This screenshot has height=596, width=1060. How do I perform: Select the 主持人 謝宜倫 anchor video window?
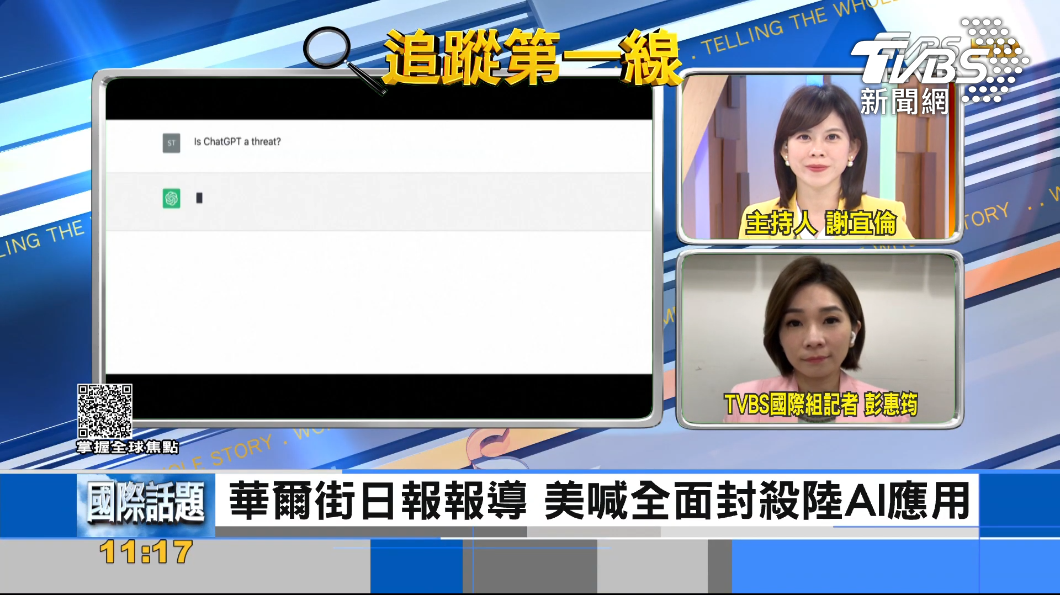(x=820, y=156)
